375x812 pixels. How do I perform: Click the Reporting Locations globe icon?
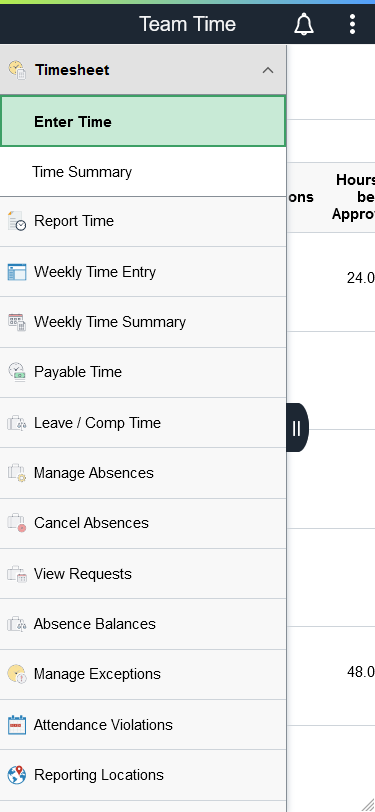pos(17,775)
